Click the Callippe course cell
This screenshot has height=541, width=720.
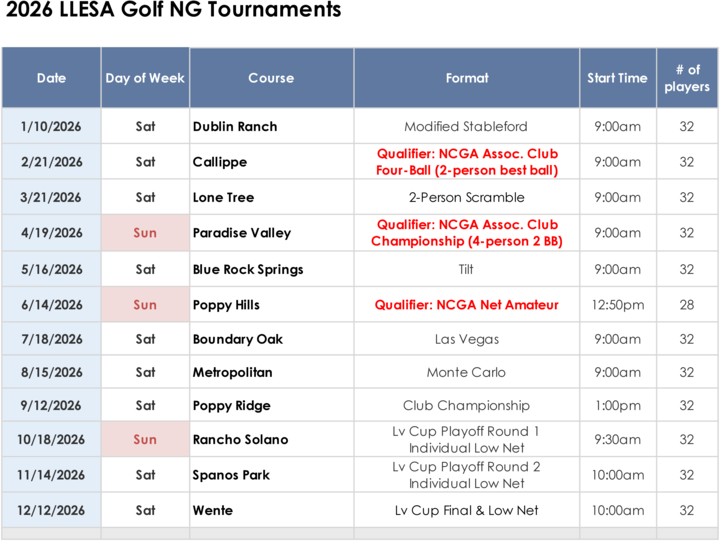220,162
